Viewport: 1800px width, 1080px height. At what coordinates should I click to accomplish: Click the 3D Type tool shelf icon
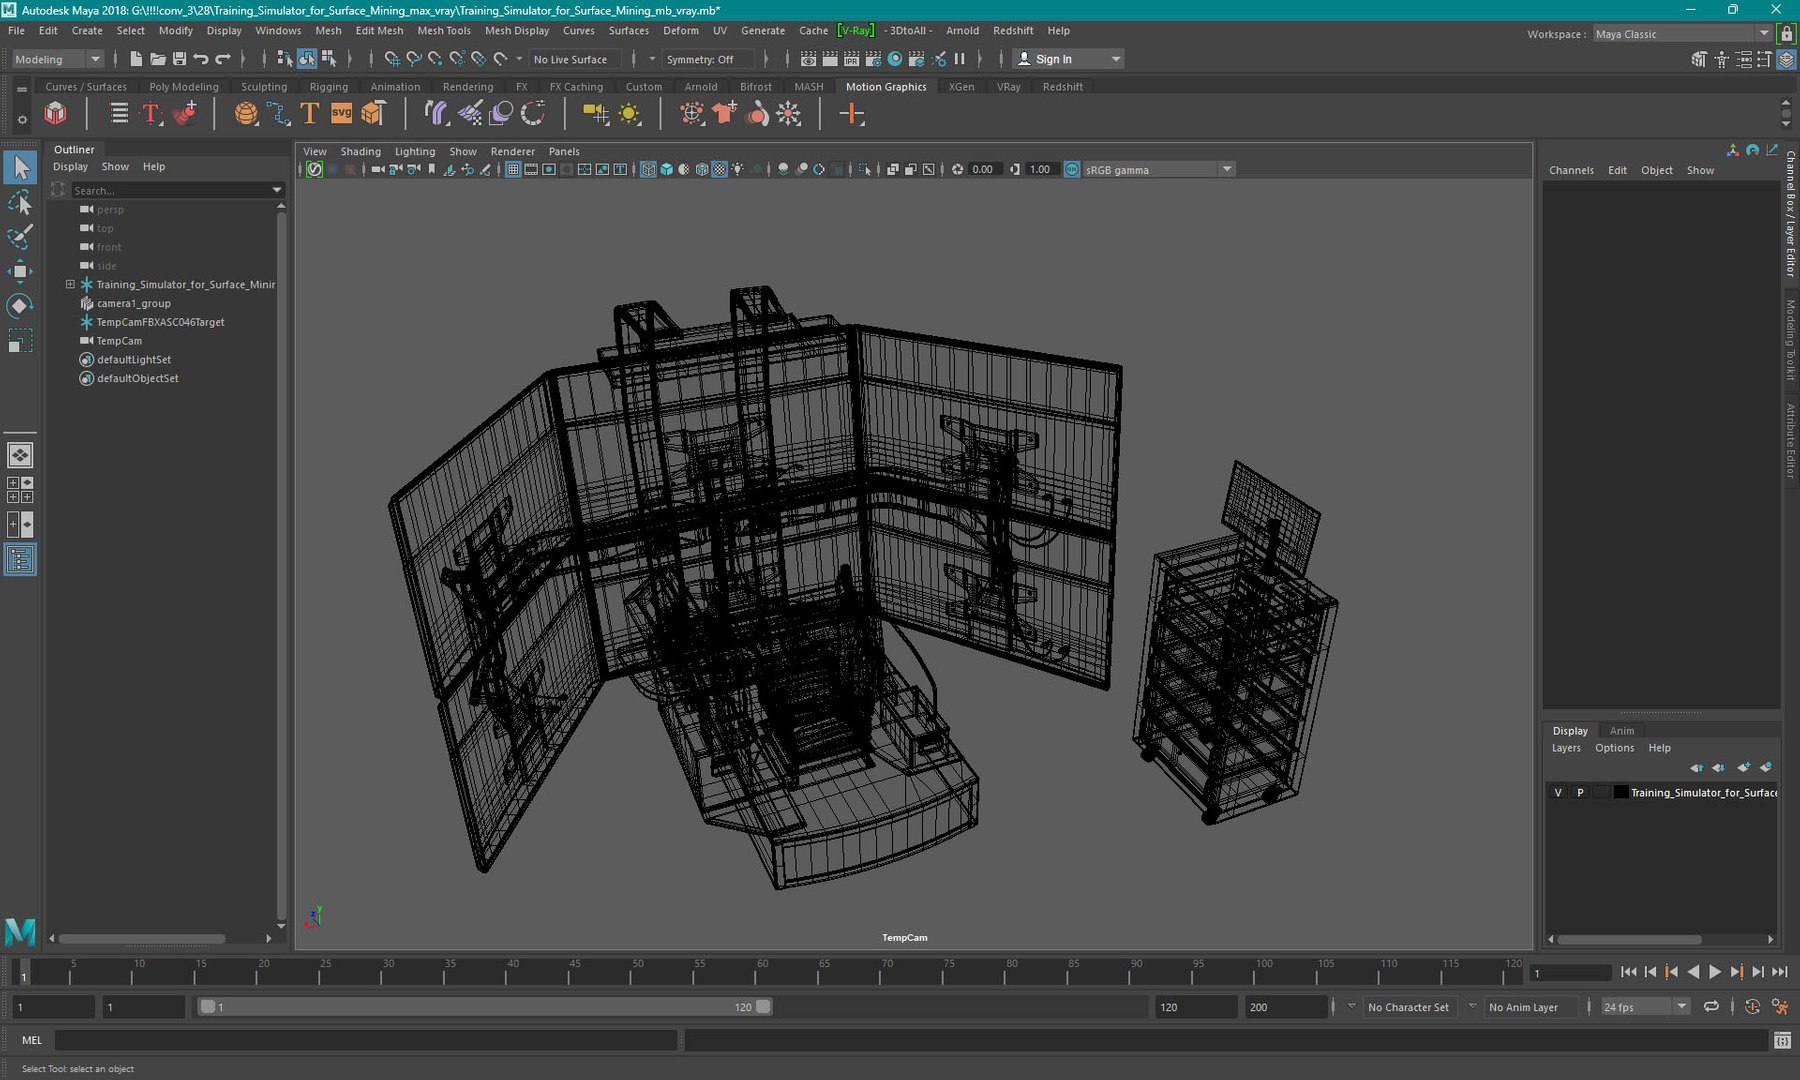[309, 114]
